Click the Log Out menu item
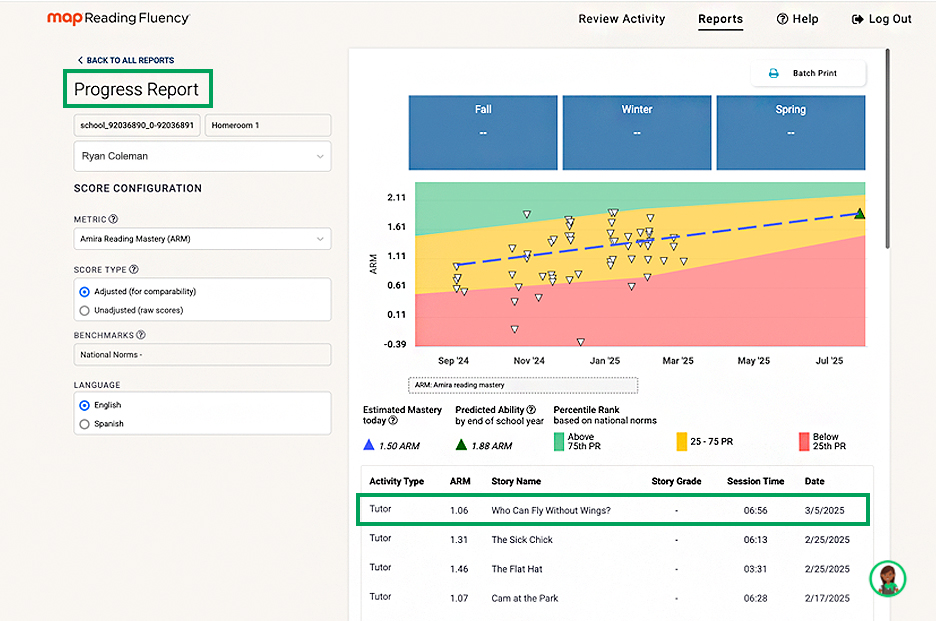This screenshot has height=621, width=936. [882, 19]
